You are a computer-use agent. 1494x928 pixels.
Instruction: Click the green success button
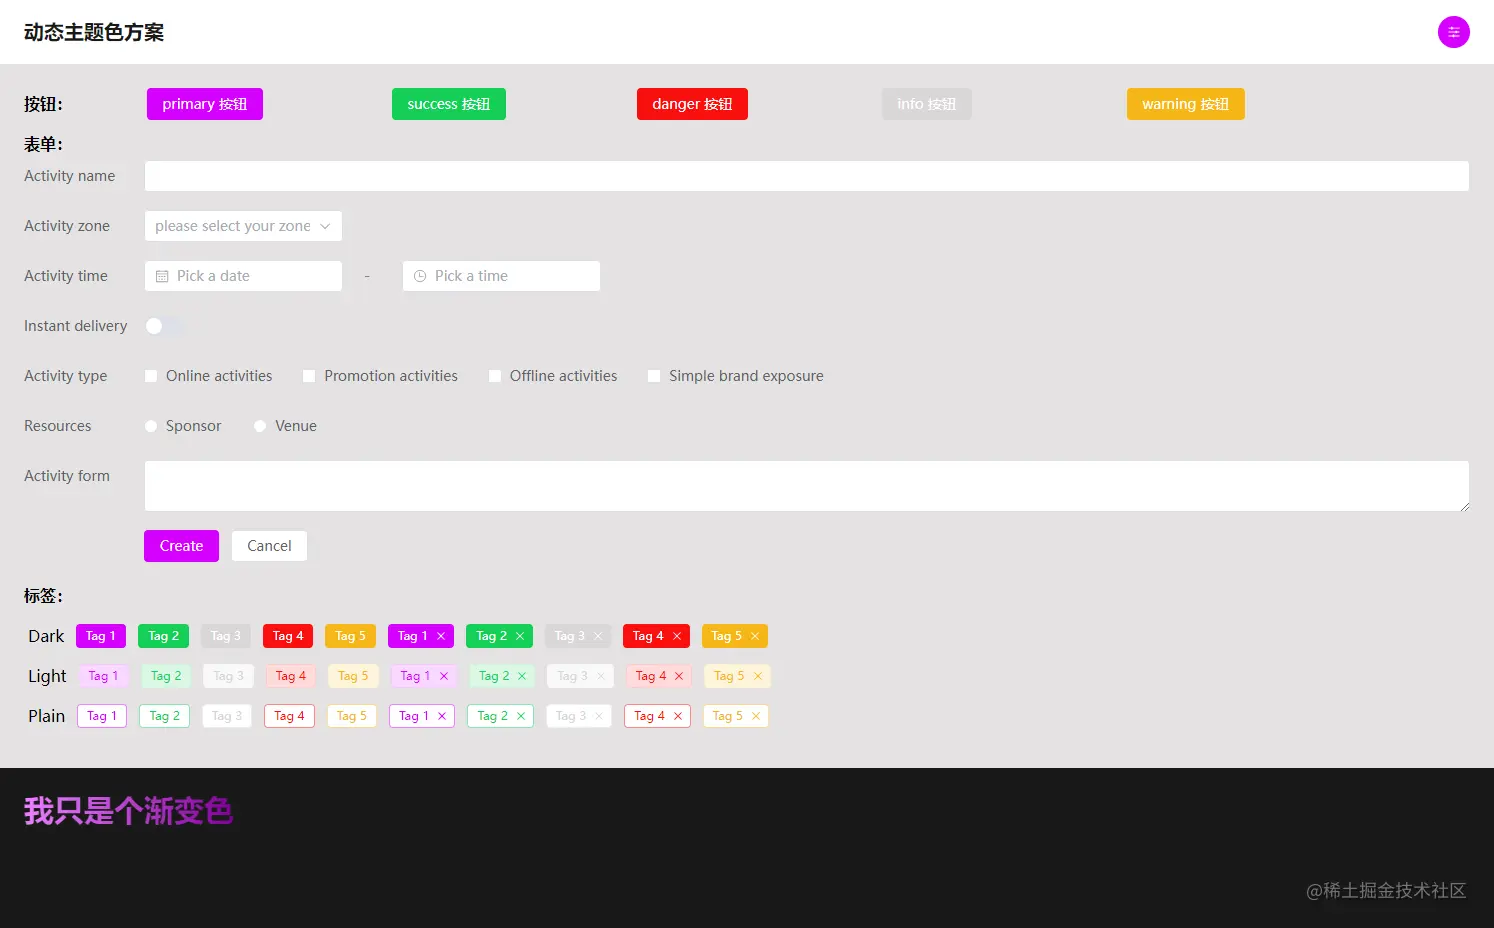[448, 104]
